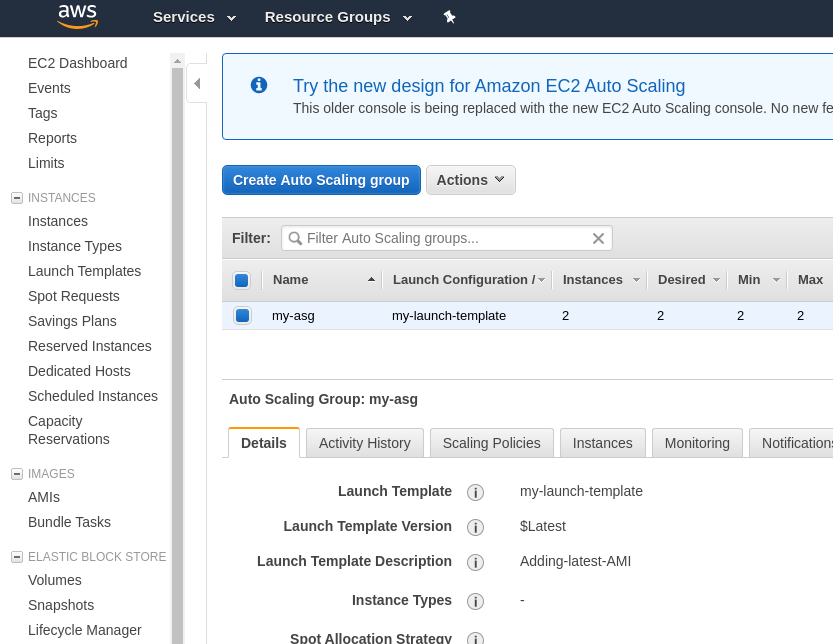Click the Name column sort arrow
Screen dimensions: 833x644
pos(371,279)
